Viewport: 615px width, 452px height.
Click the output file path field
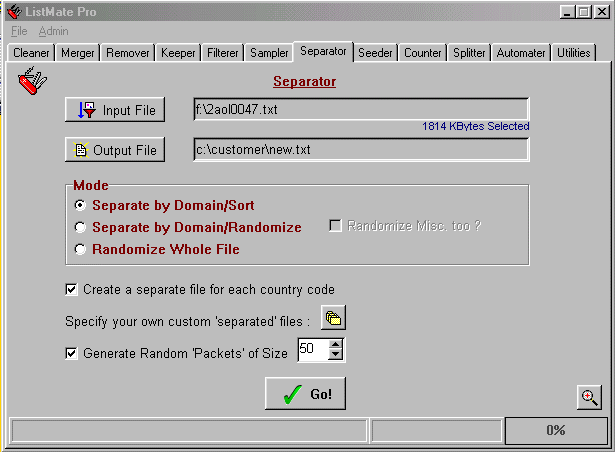(360, 150)
